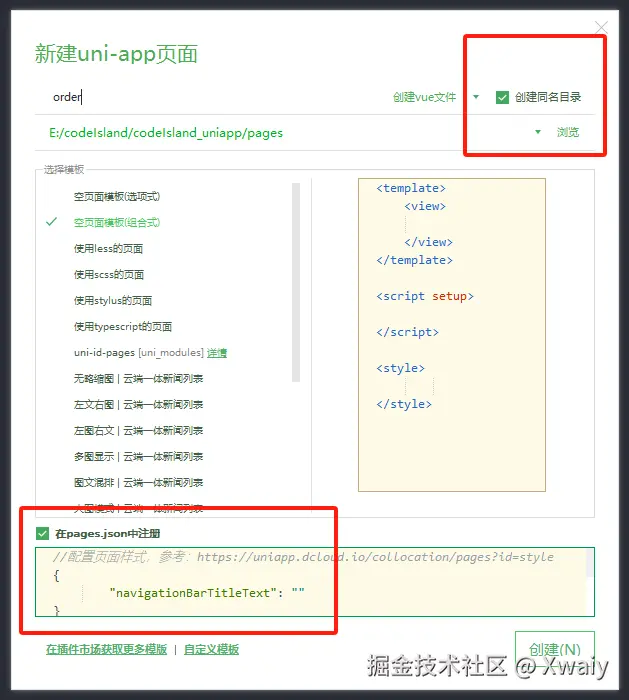Open the create vue file type dropdown arrow
This screenshot has height=700, width=629.
click(476, 97)
